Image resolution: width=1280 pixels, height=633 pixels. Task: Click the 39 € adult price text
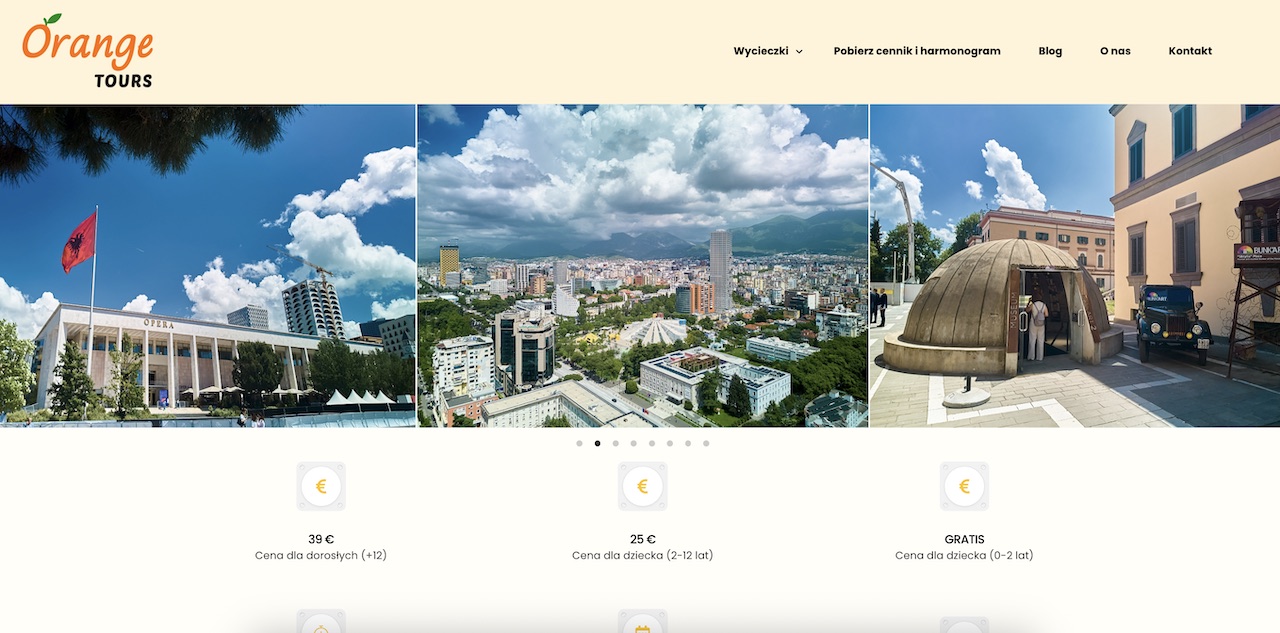coord(321,539)
